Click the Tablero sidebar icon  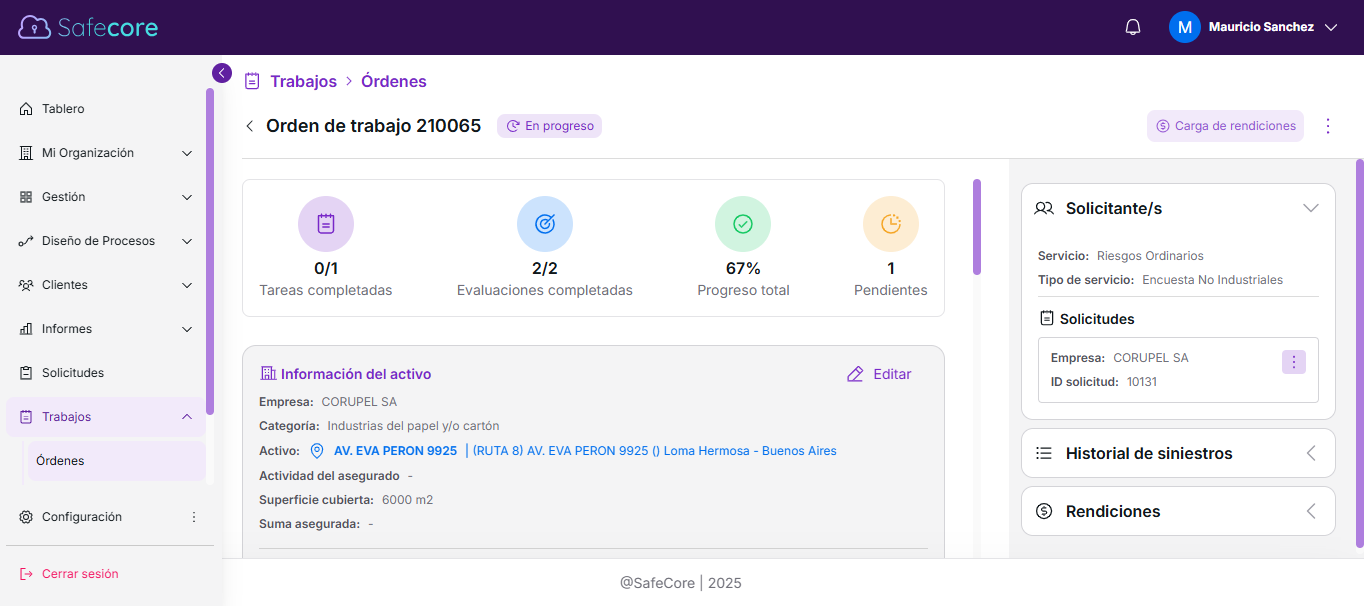click(23, 108)
